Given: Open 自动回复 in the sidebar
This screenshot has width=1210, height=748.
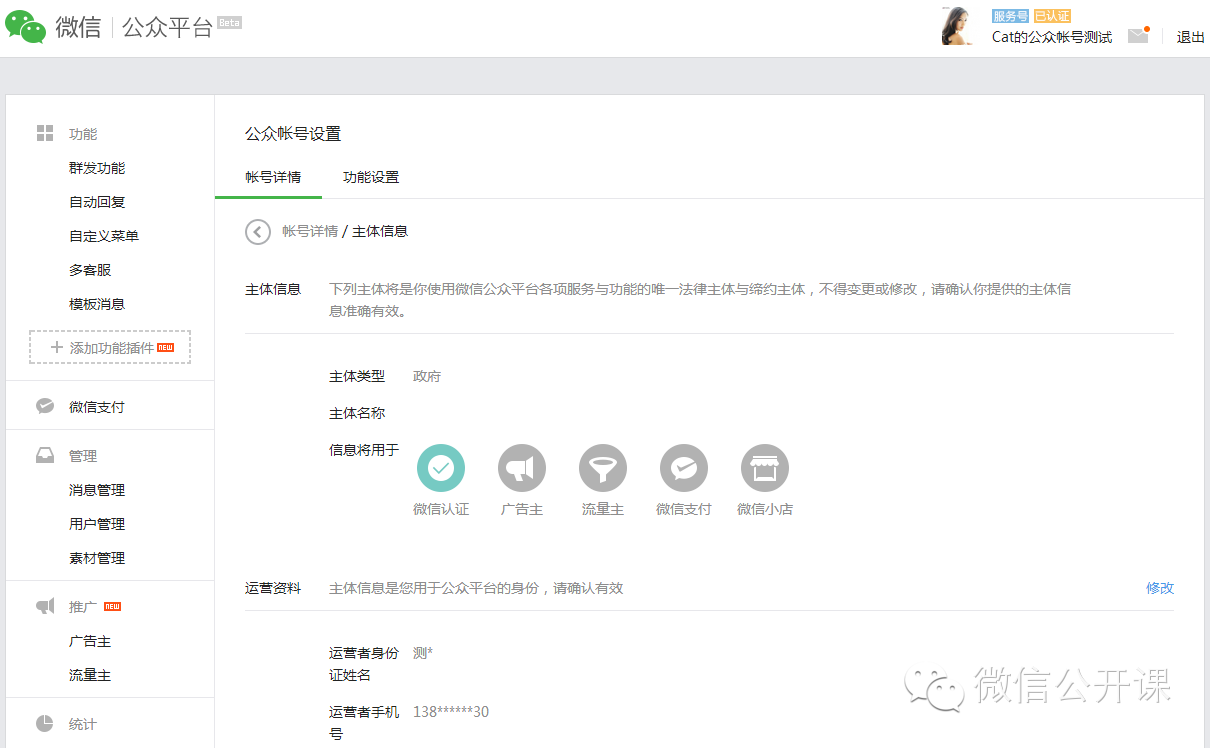Looking at the screenshot, I should [x=97, y=202].
